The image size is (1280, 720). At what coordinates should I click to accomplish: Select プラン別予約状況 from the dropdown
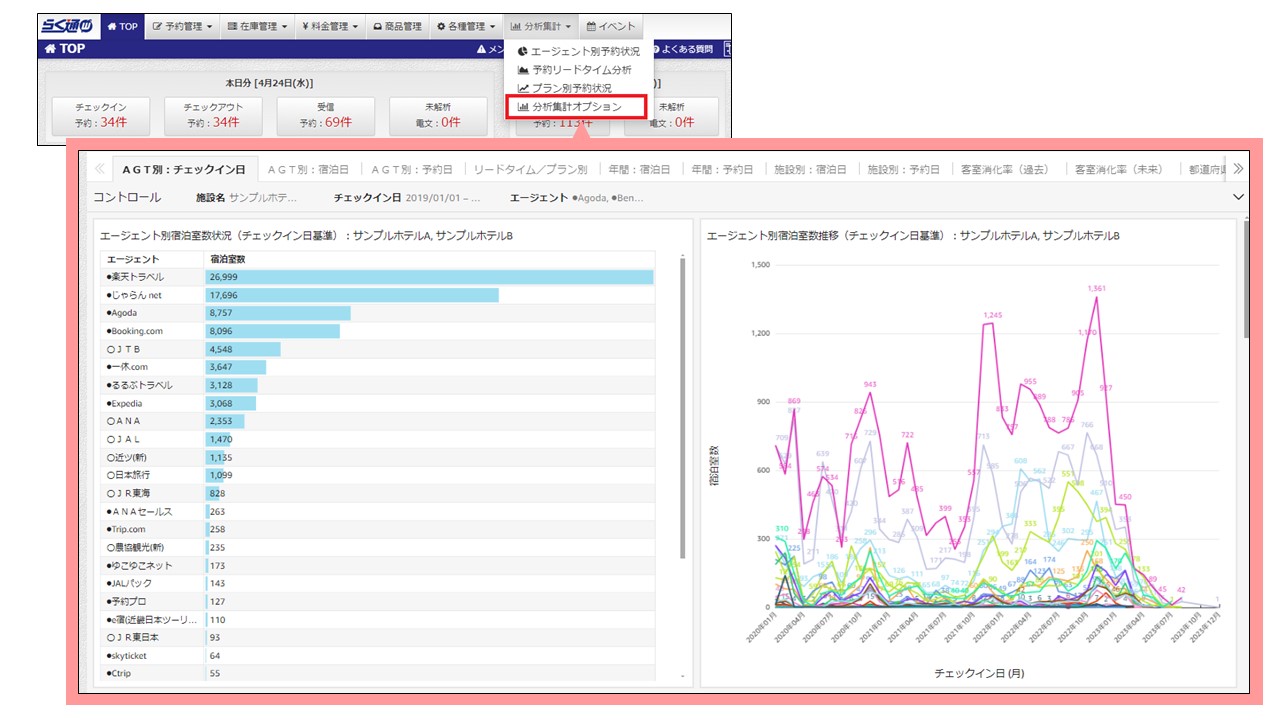click(x=565, y=88)
